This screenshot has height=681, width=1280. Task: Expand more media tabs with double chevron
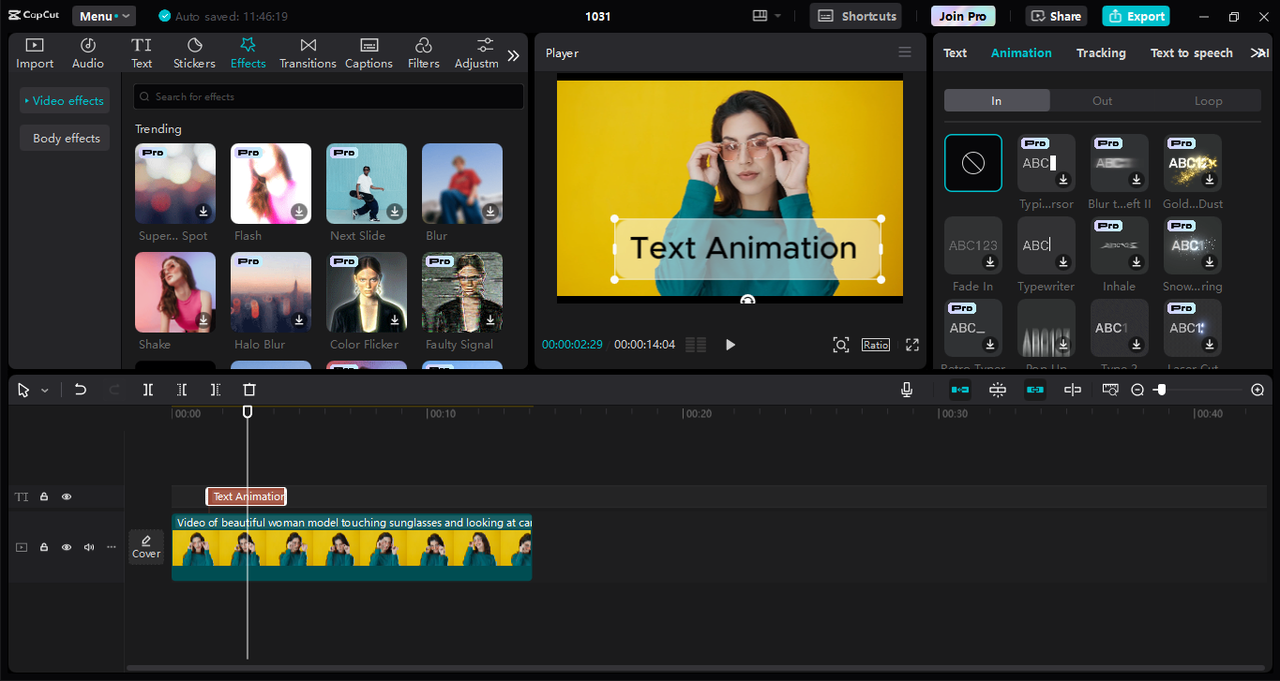(x=513, y=56)
